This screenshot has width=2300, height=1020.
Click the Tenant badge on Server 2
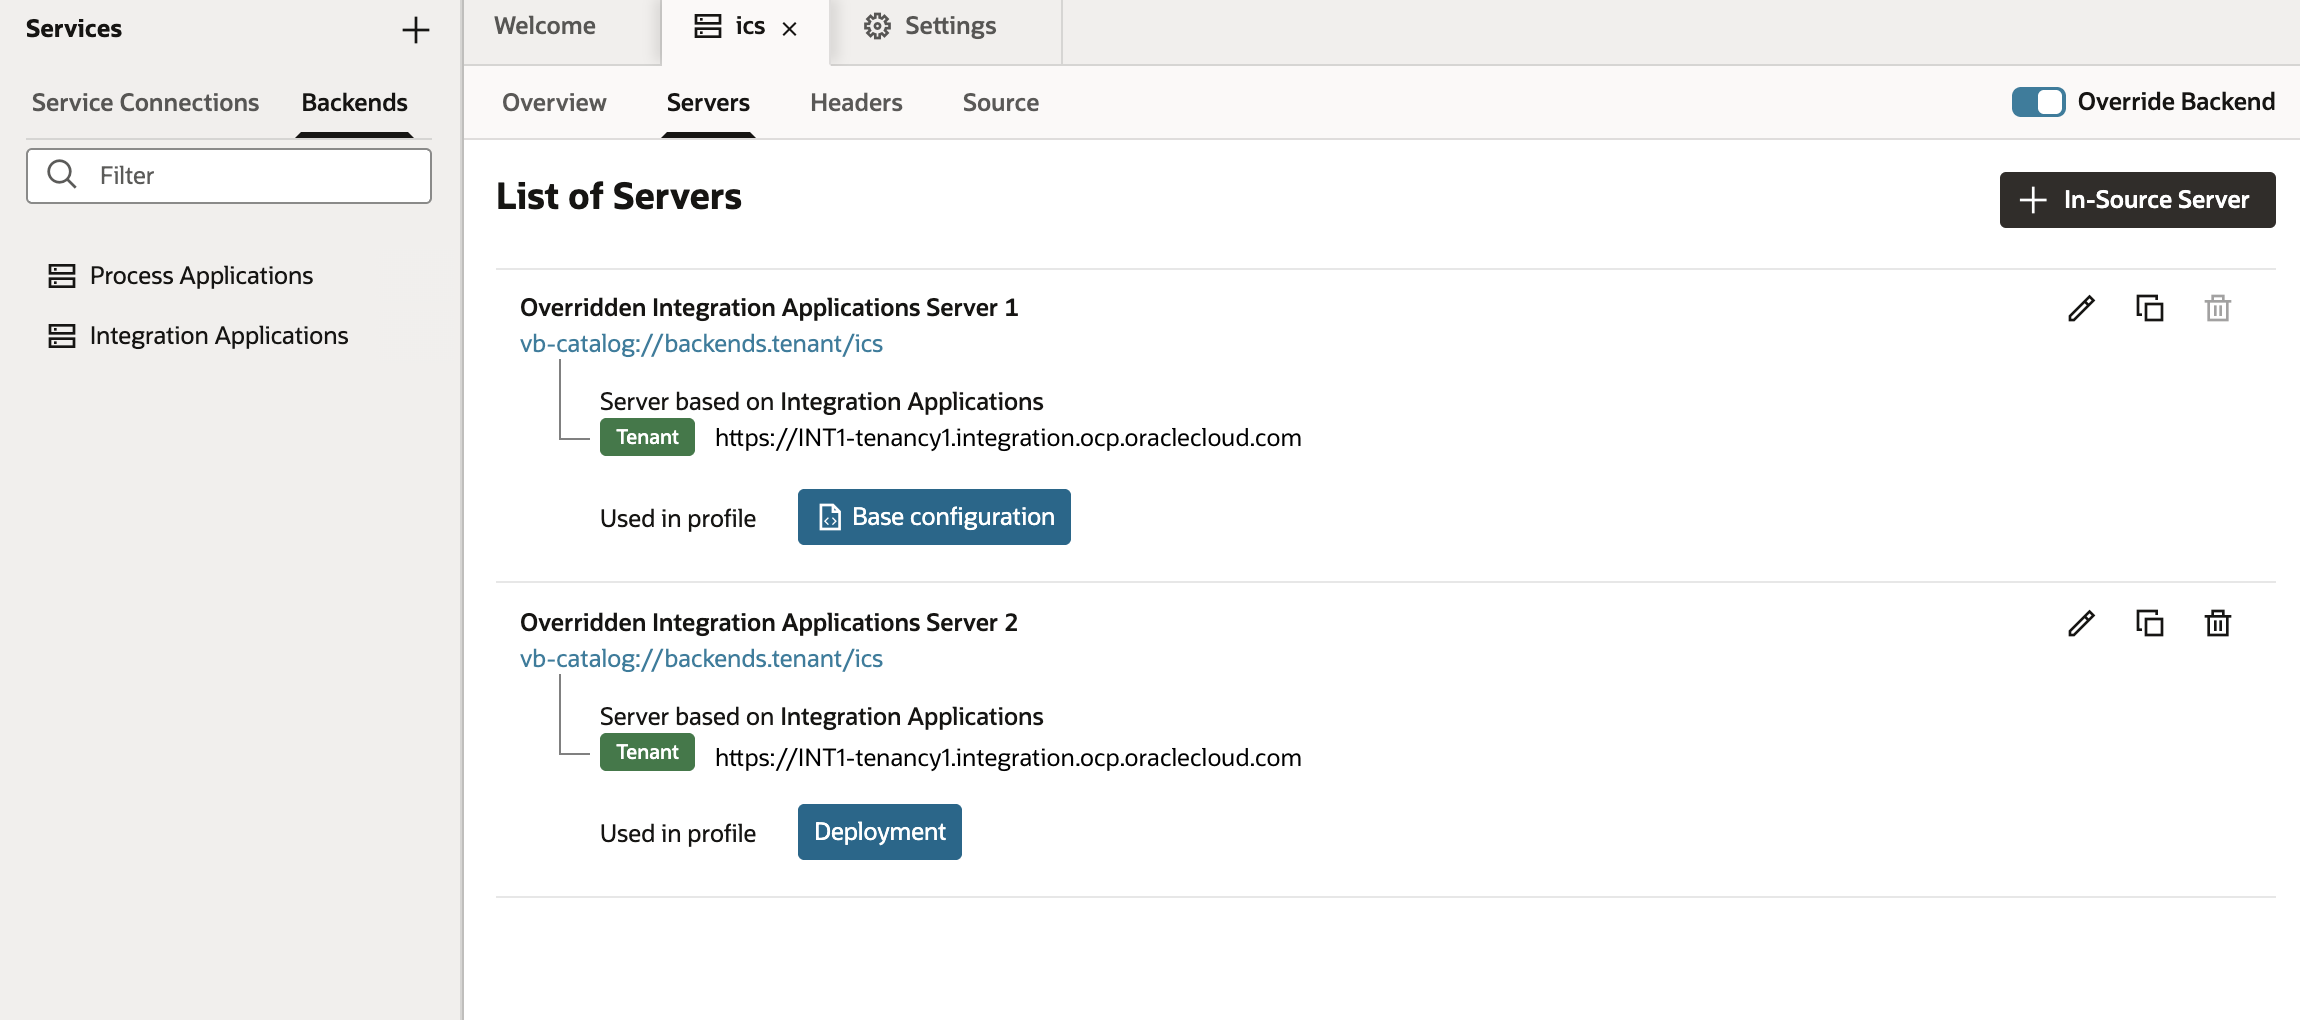[647, 751]
